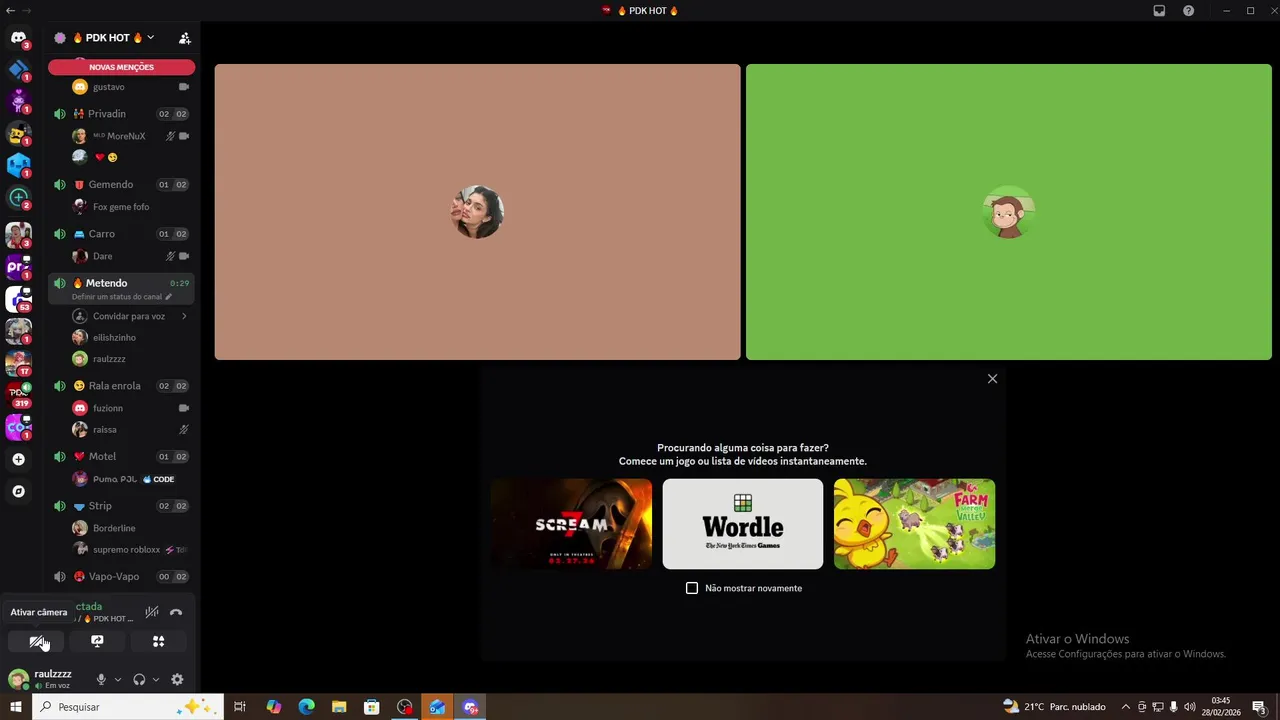Add a server plus button
Screen dimensions: 1280x720
coord(18,459)
